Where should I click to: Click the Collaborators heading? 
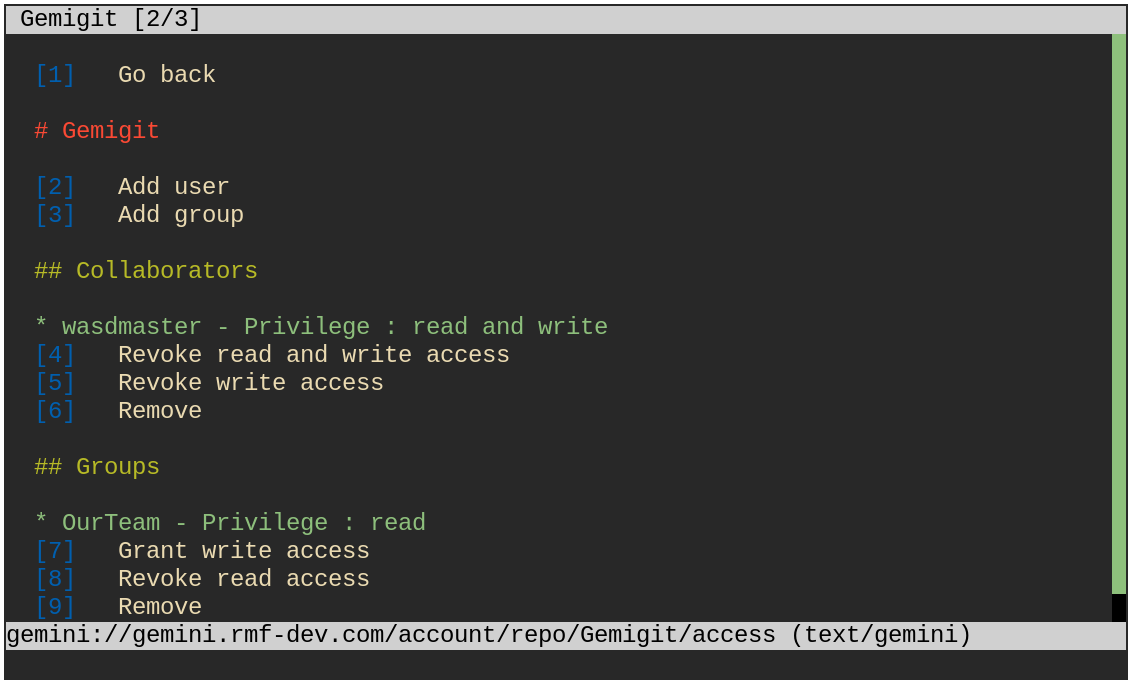tap(146, 271)
